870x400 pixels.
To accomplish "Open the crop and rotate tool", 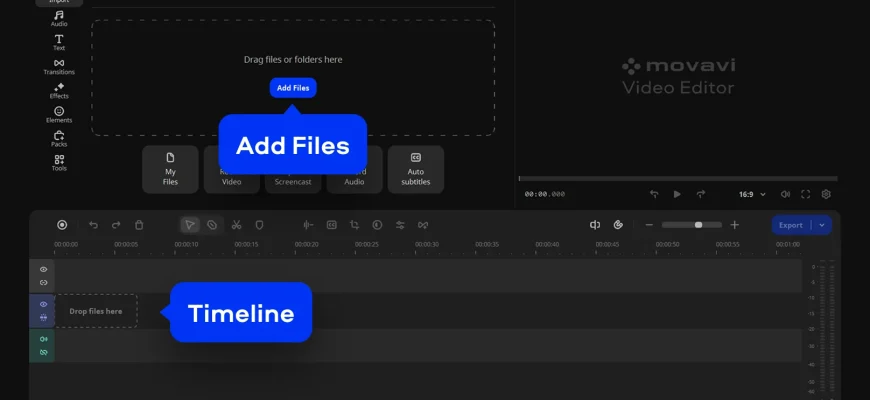I will tap(355, 225).
